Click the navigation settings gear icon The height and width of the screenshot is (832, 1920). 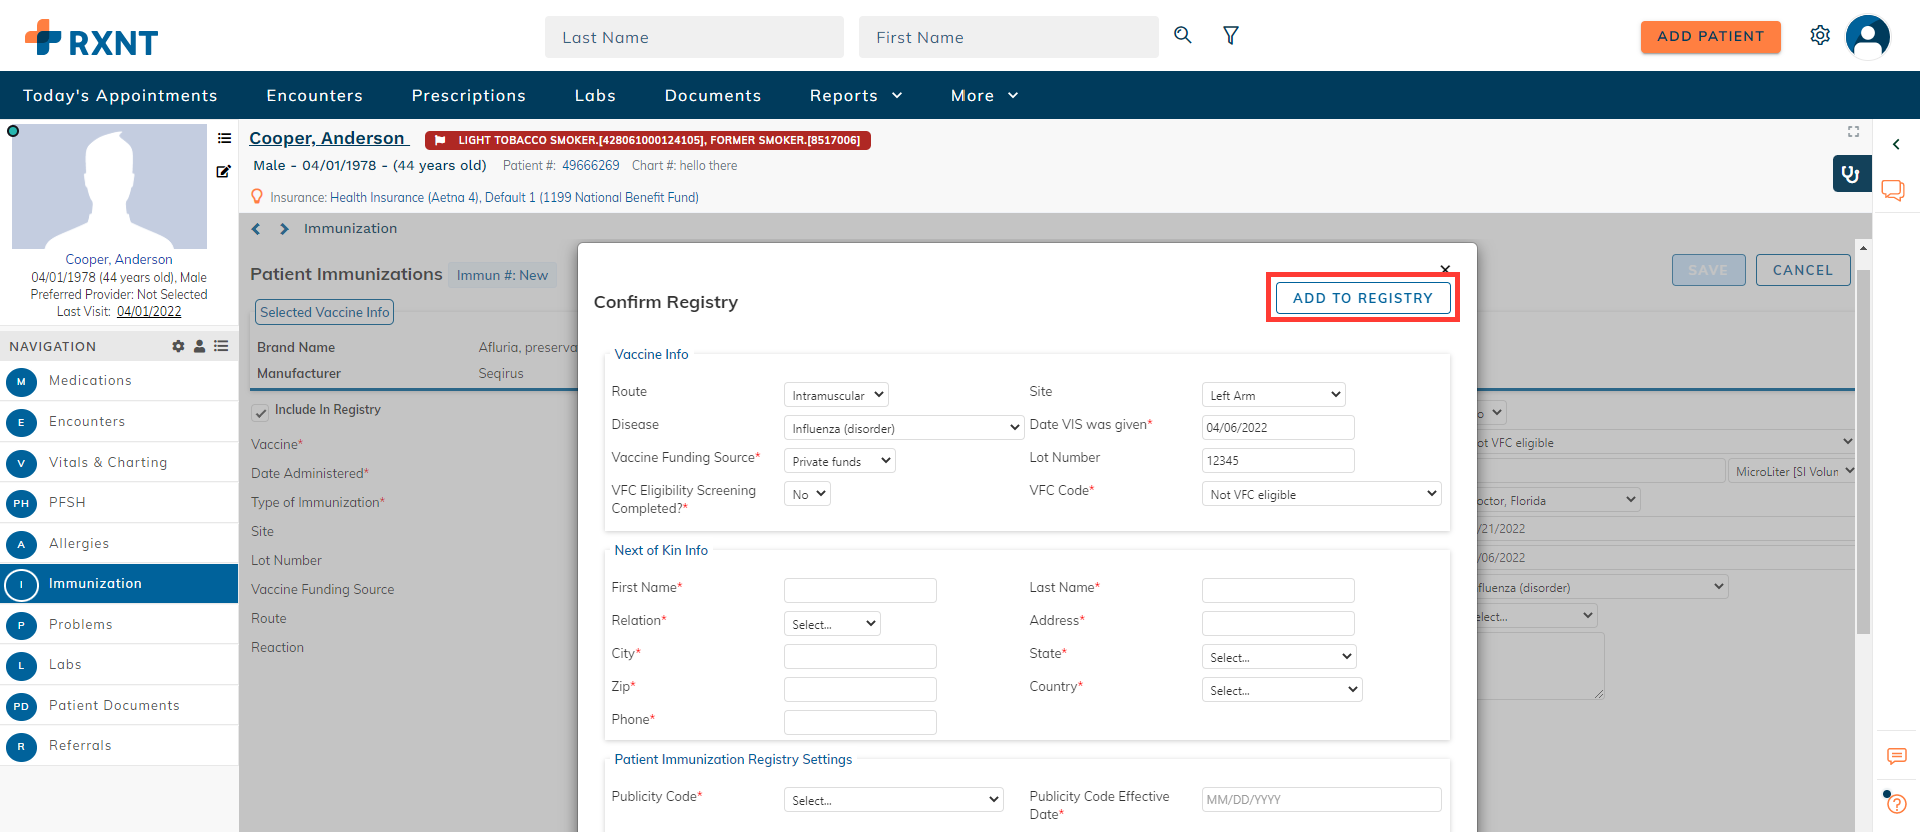[178, 346]
